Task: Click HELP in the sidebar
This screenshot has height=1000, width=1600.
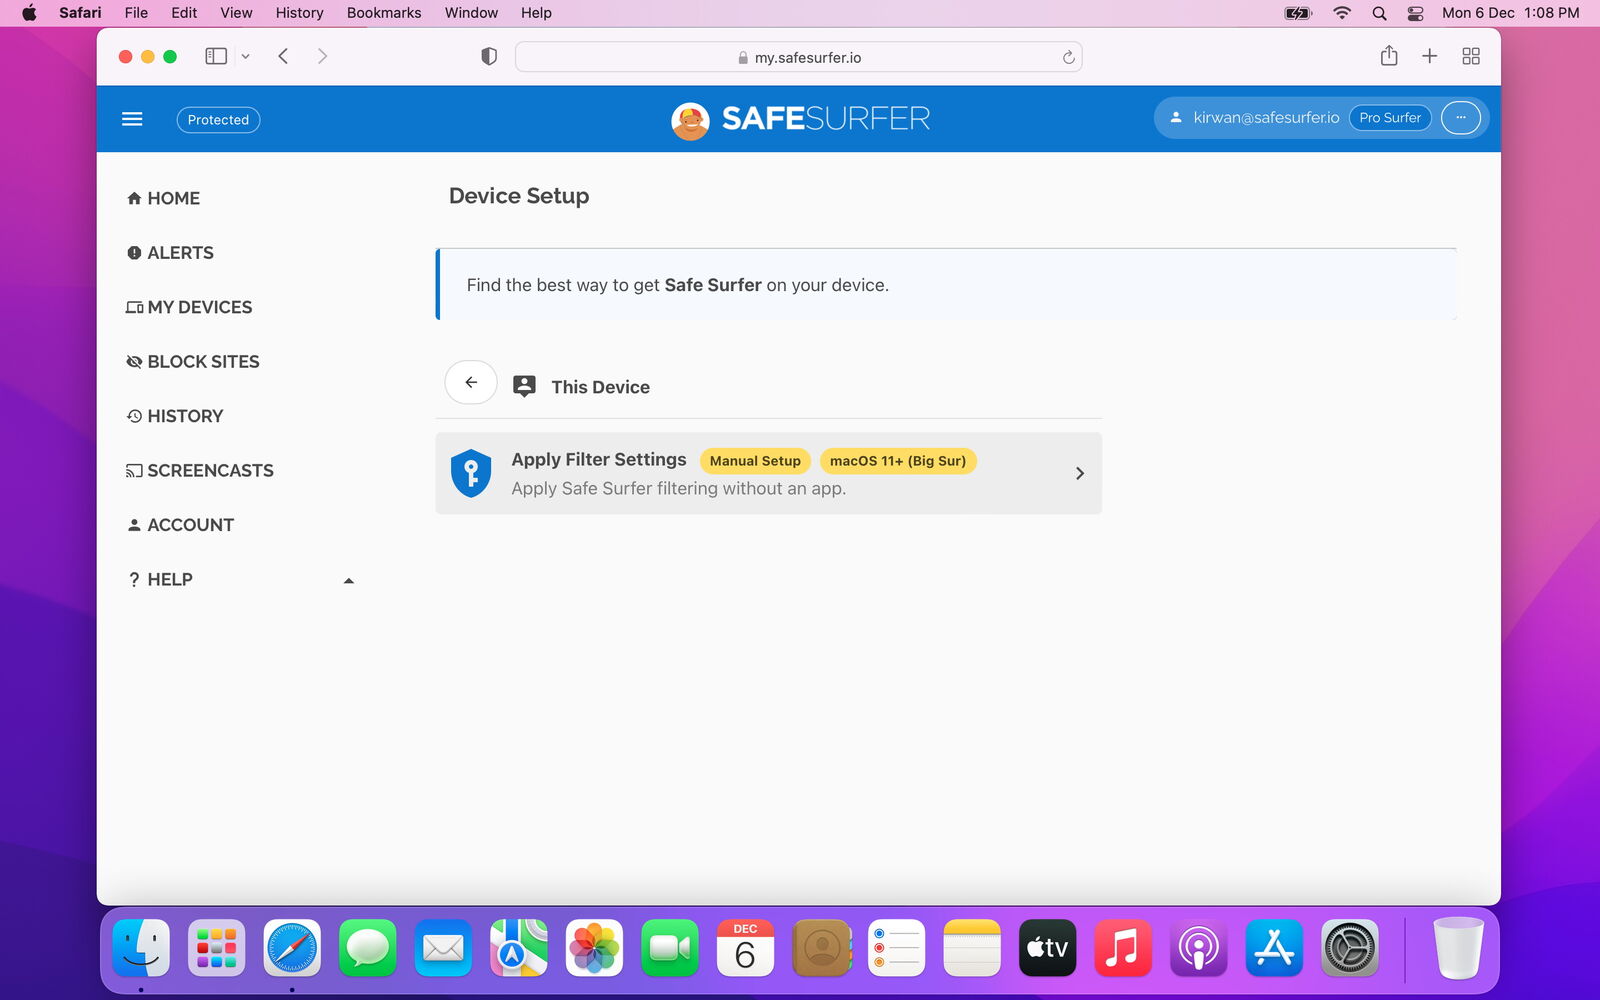Action: (x=160, y=580)
